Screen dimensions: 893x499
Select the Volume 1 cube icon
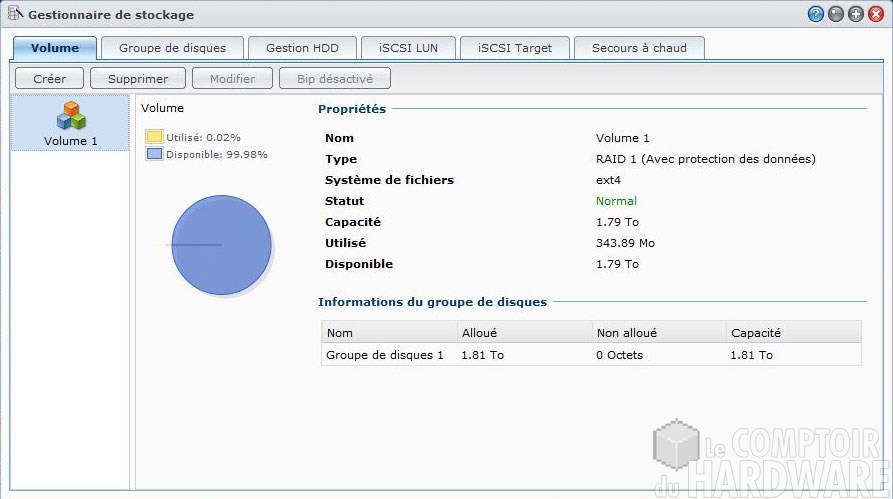click(71, 116)
